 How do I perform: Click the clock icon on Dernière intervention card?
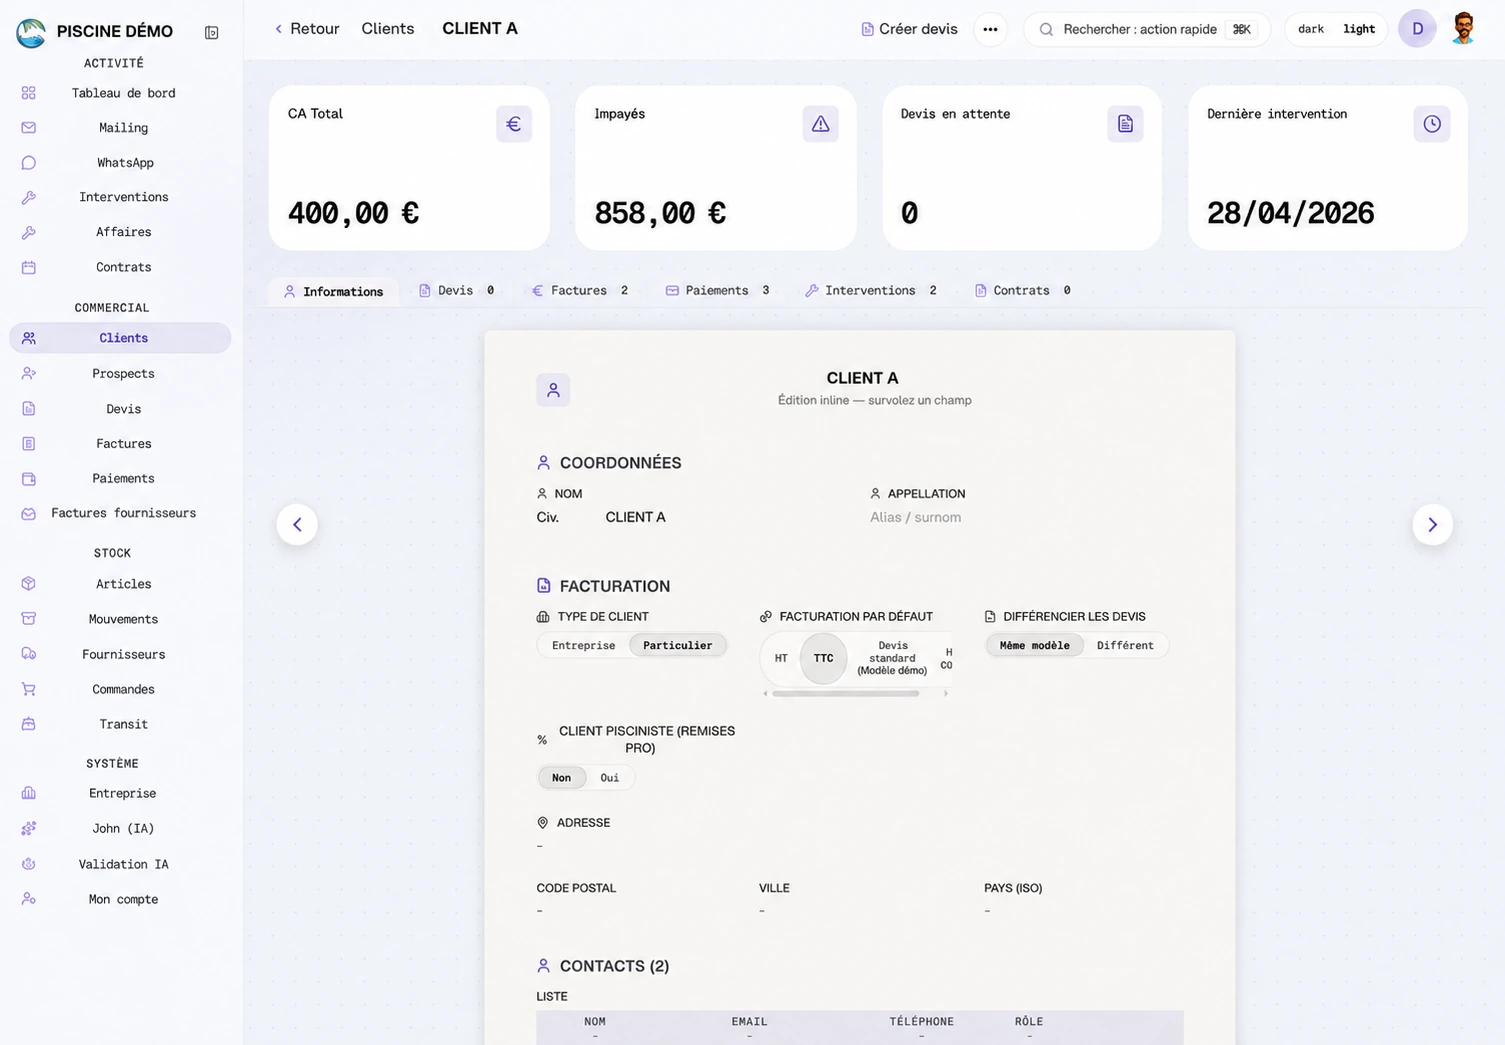click(x=1432, y=124)
